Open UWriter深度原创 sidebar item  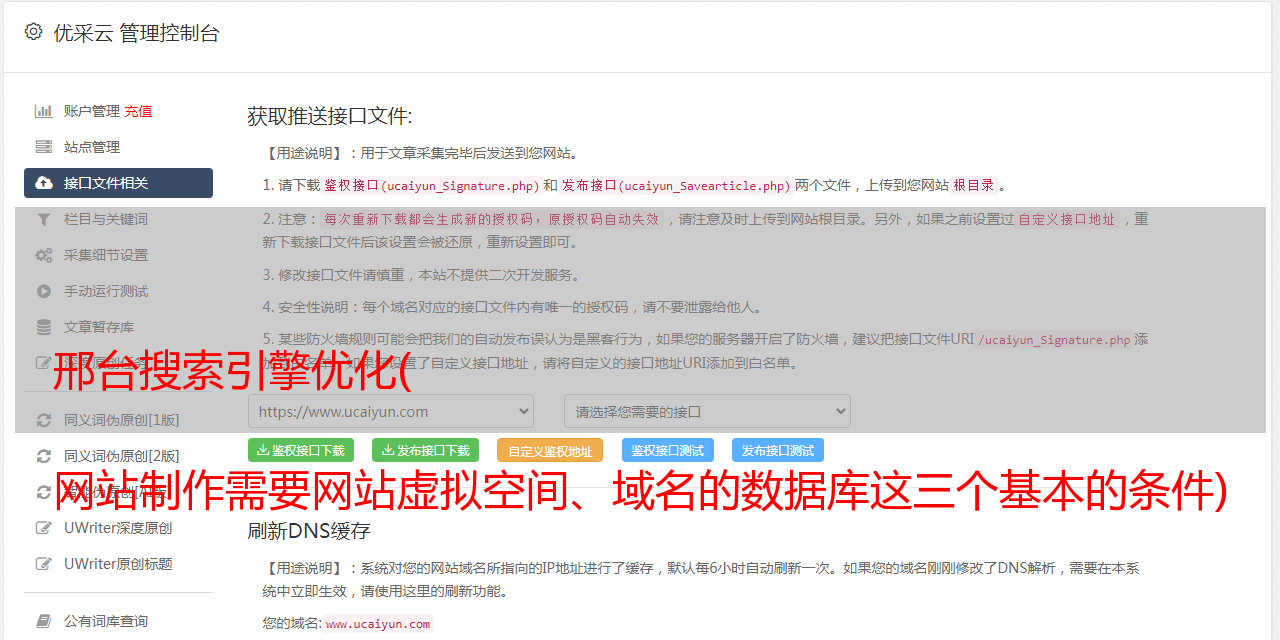118,528
